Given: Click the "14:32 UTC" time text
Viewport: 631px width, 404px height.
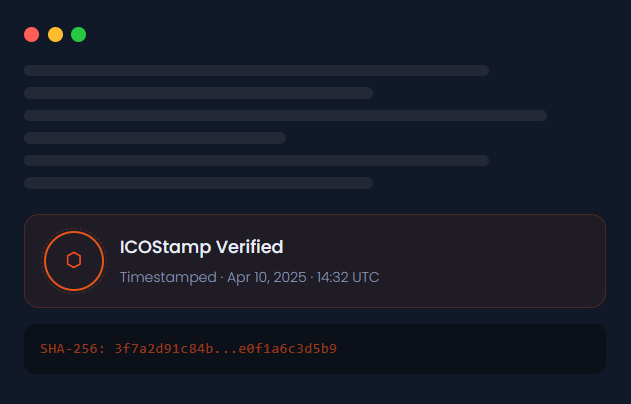Looking at the screenshot, I should coord(348,277).
